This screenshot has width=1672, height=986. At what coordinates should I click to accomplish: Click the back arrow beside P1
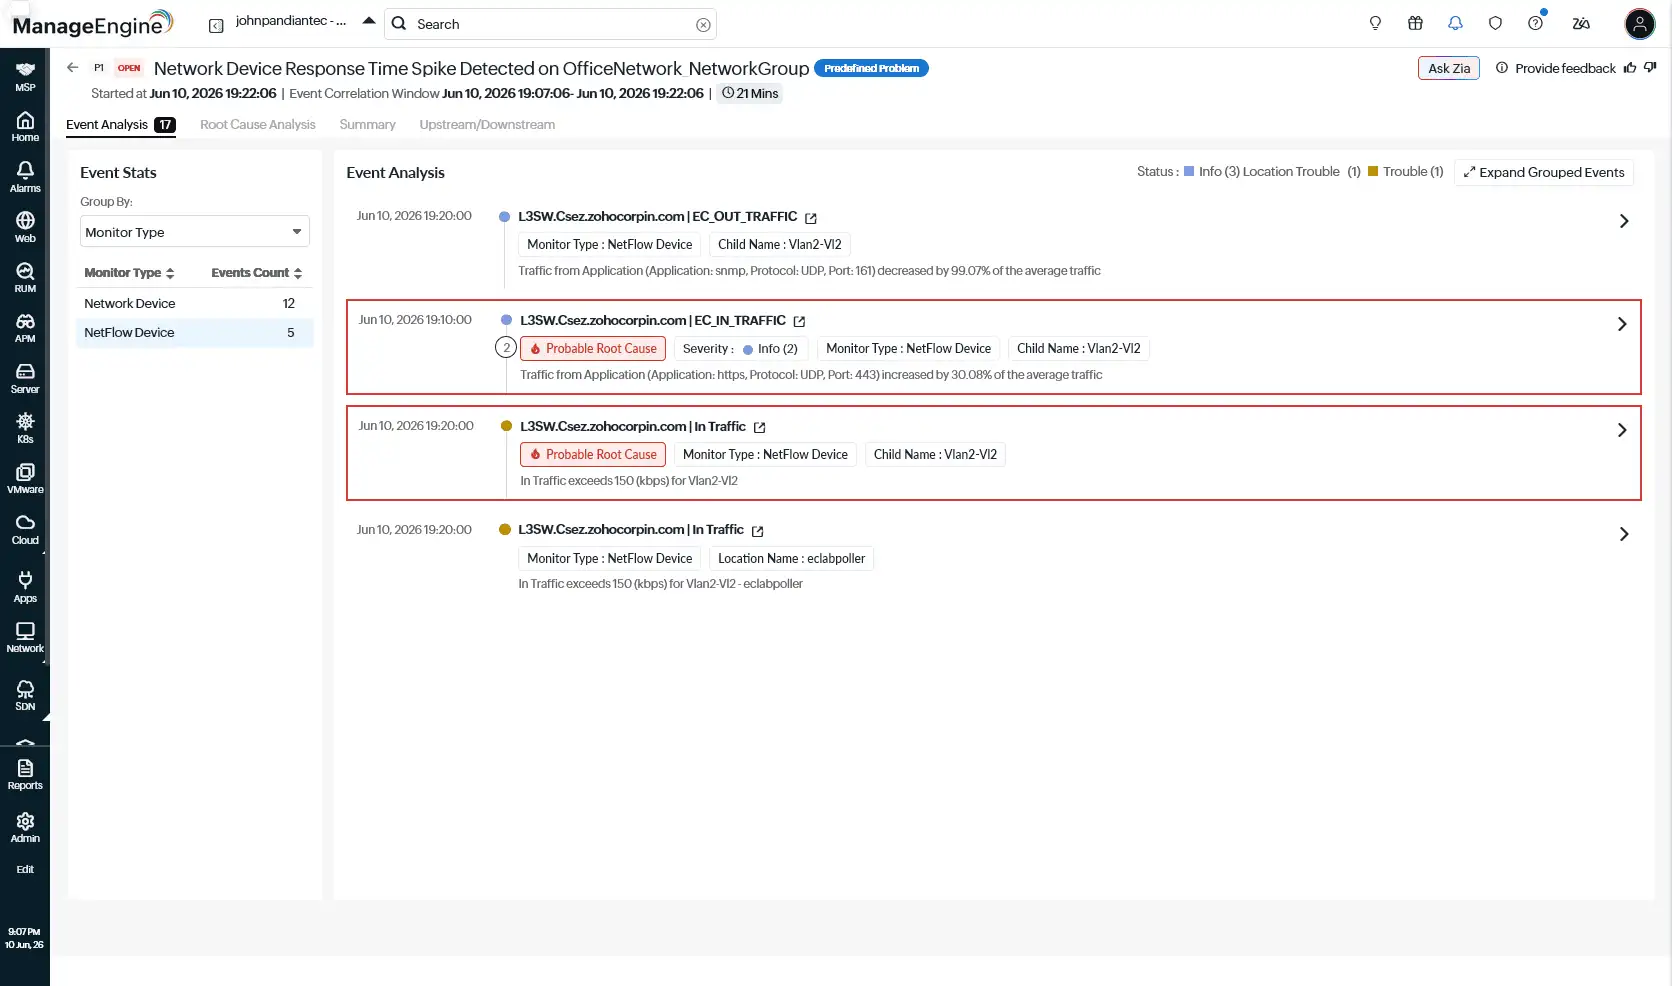(72, 68)
